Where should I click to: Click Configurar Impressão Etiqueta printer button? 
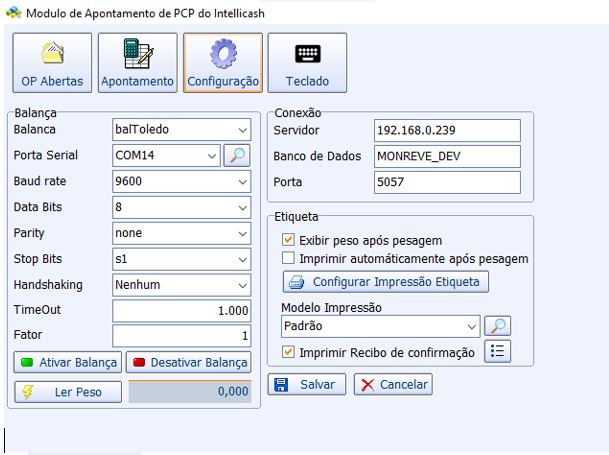[384, 282]
